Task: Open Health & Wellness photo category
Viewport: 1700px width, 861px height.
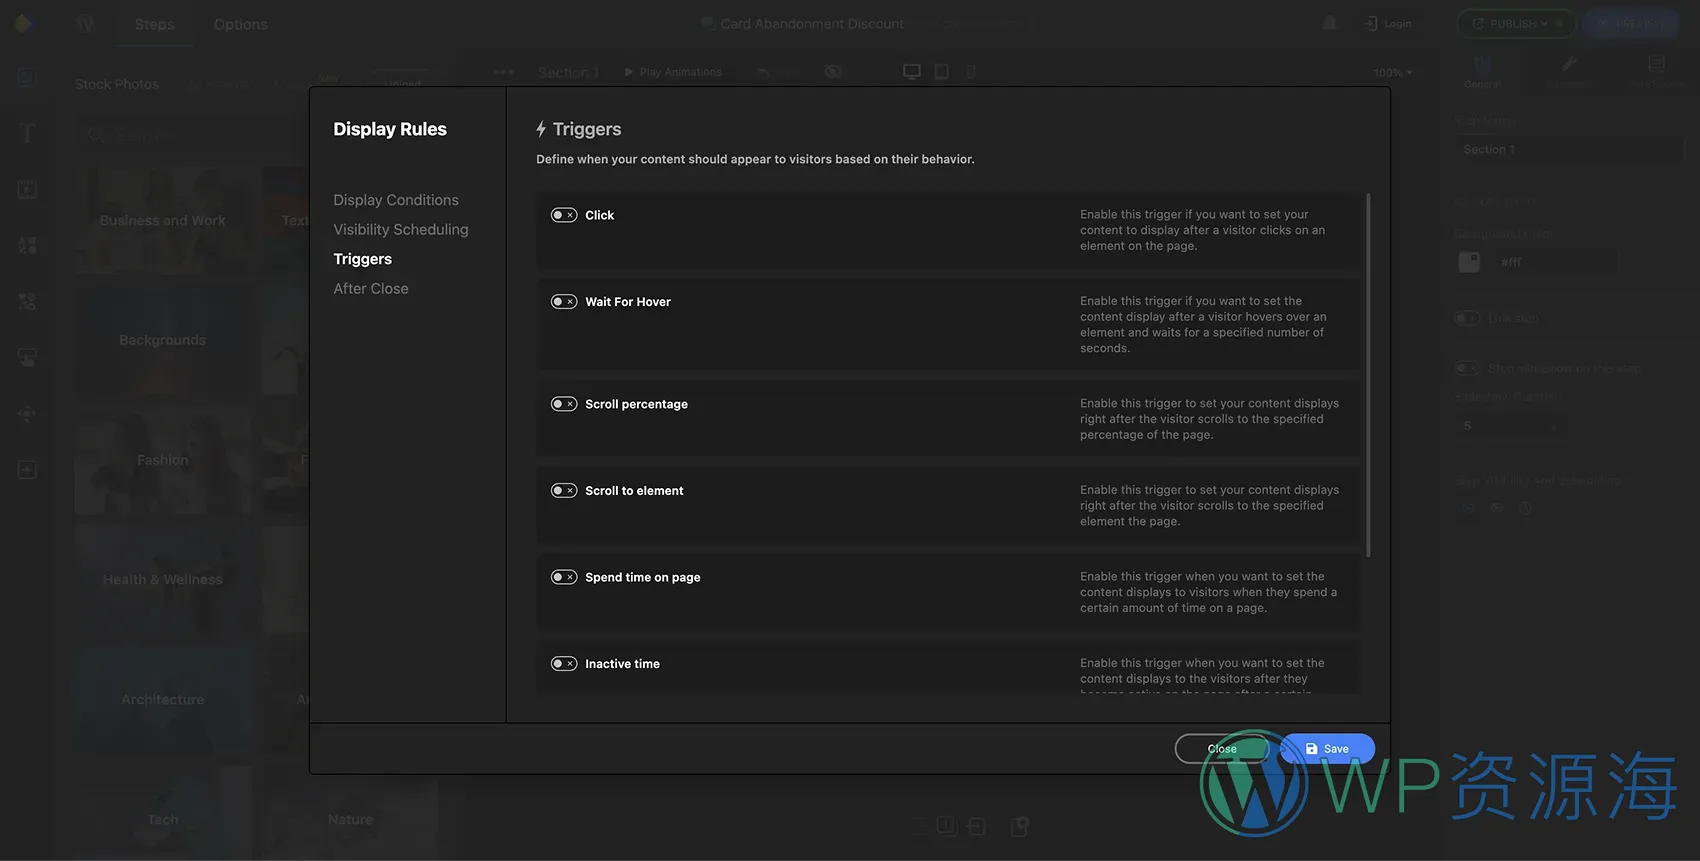Action: (x=163, y=580)
